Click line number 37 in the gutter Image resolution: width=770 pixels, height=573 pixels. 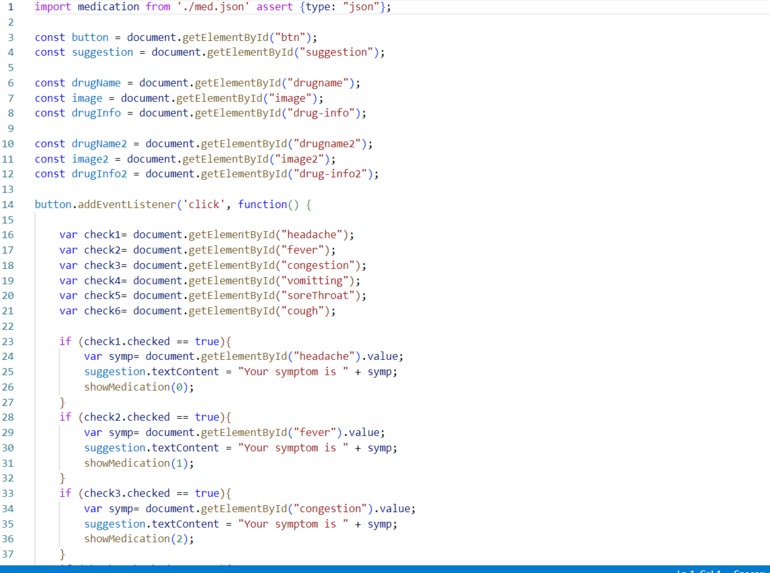8,554
